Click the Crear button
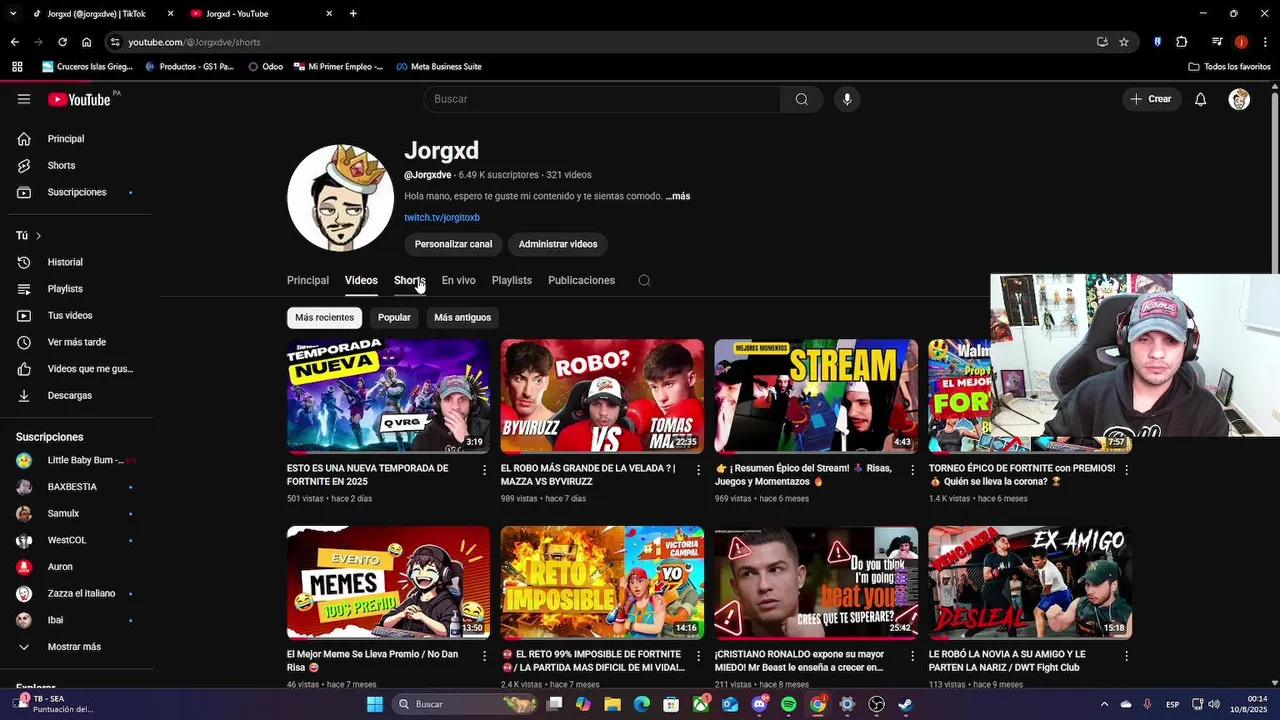Image resolution: width=1280 pixels, height=720 pixels. [1151, 99]
